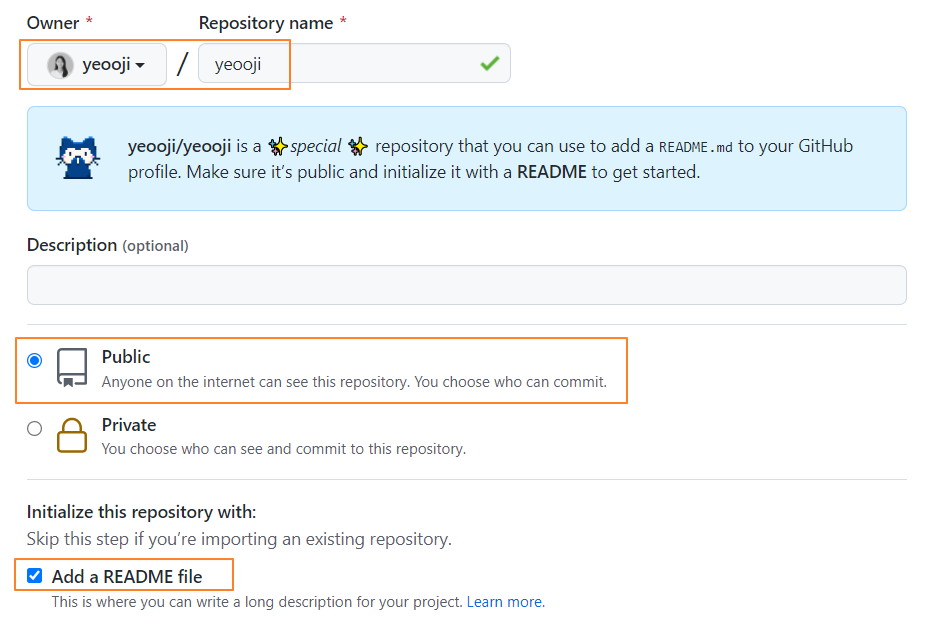Click the 'Repository name' label
This screenshot has width=928, height=629.
(266, 23)
